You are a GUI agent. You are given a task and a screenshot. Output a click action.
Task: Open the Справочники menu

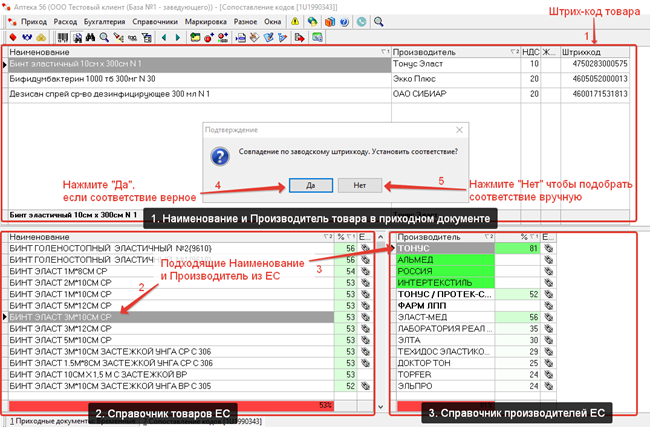click(x=155, y=22)
